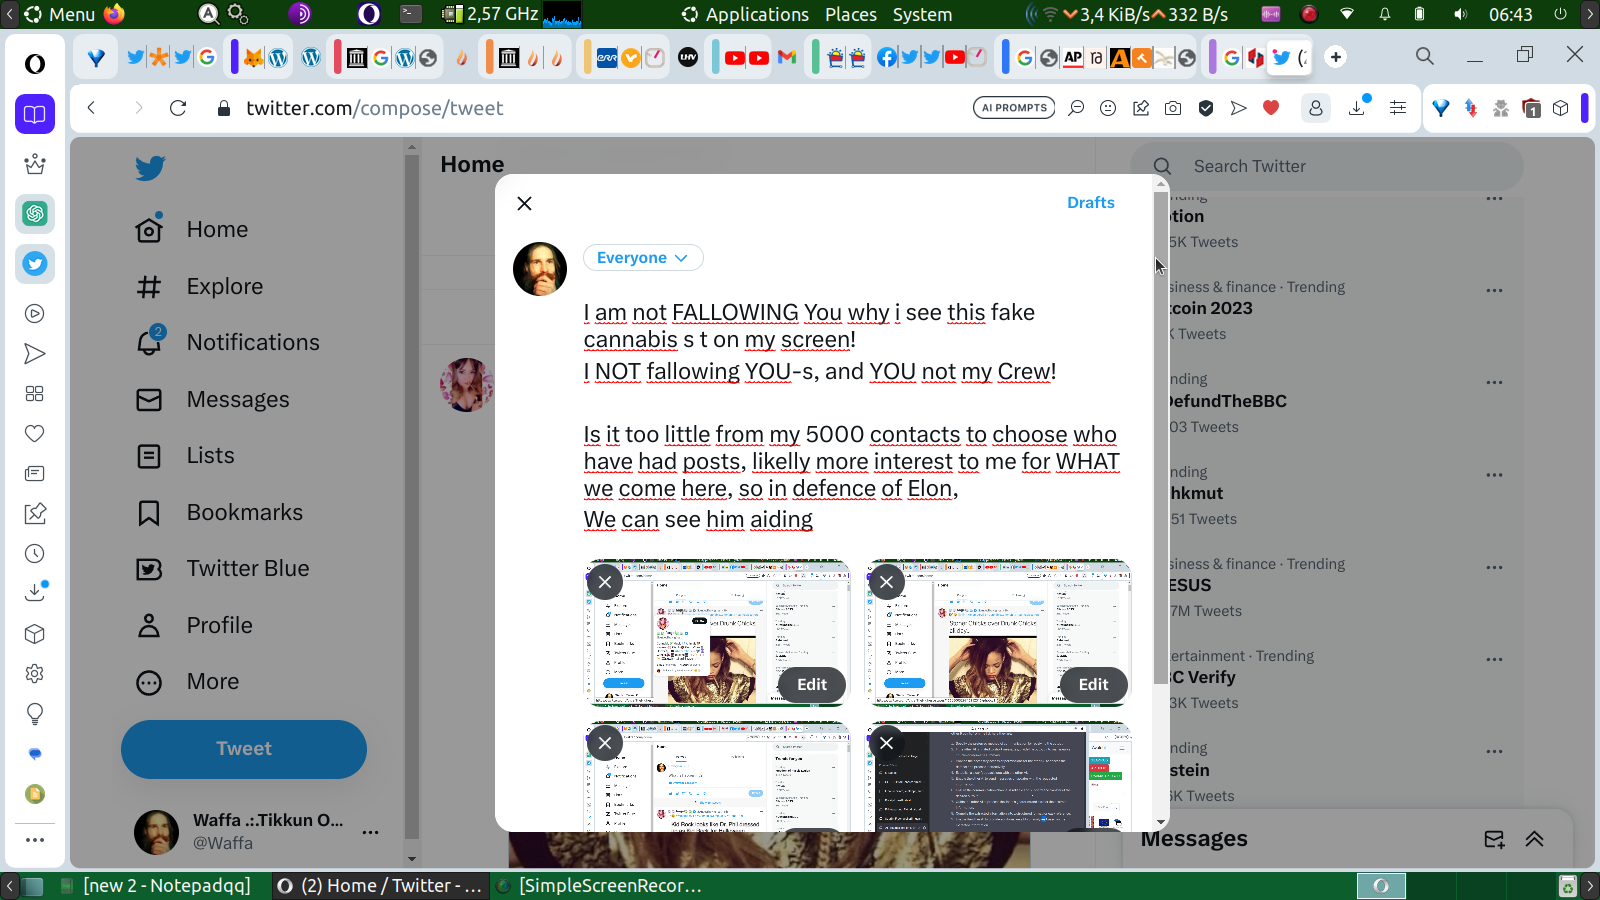The height and width of the screenshot is (900, 1600).
Task: Remove the third attached screenshot
Action: coord(605,743)
